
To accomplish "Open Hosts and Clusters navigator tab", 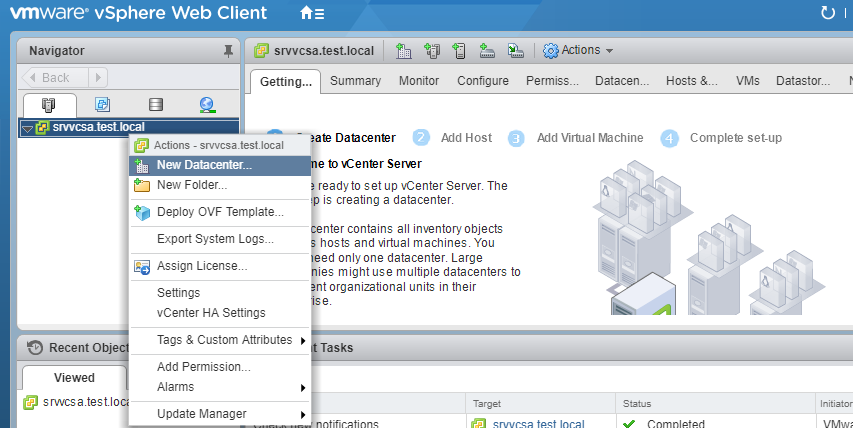I will 49,104.
